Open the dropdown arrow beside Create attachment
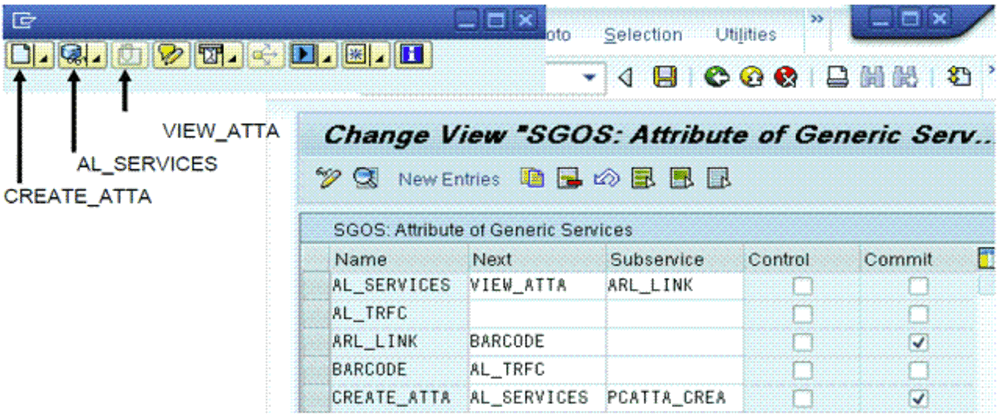Screen dimensions: 999x416 [x=42, y=55]
